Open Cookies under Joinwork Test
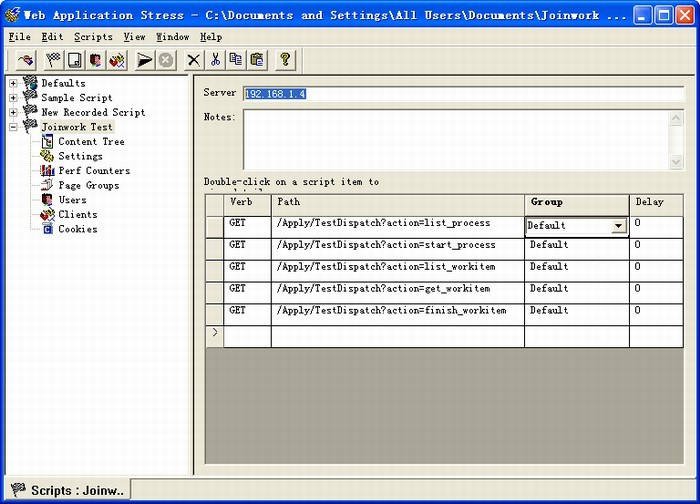 point(78,229)
